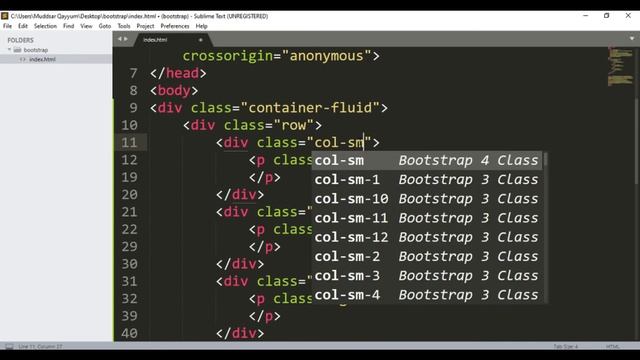Place cursor on crossorigin="anonymous" text

[281, 56]
